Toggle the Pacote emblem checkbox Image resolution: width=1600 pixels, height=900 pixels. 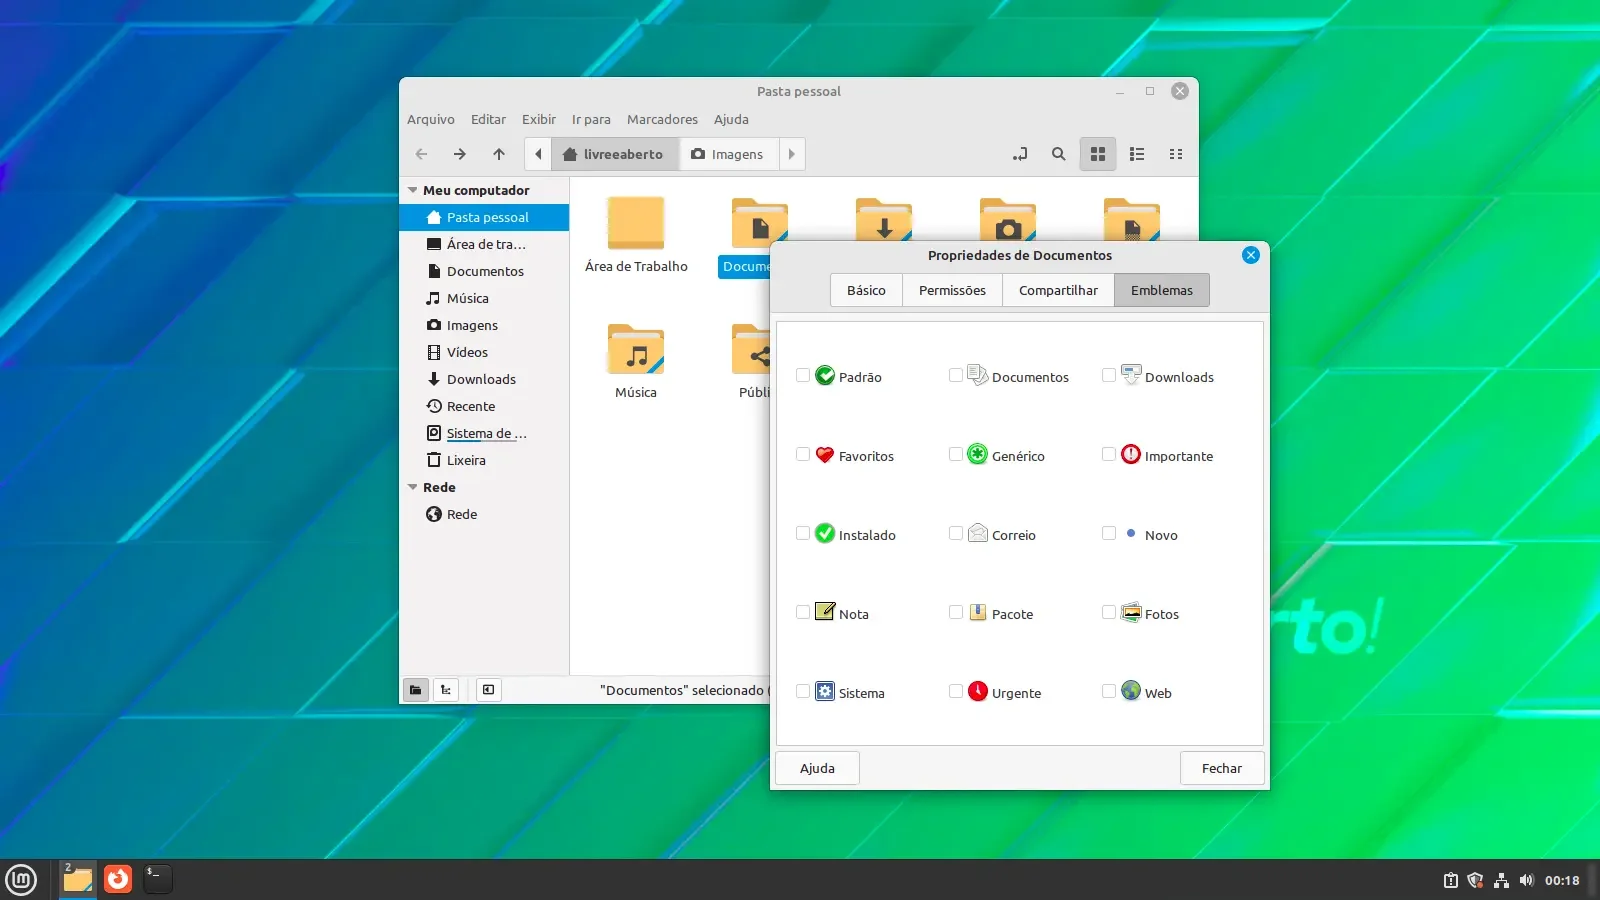(956, 612)
